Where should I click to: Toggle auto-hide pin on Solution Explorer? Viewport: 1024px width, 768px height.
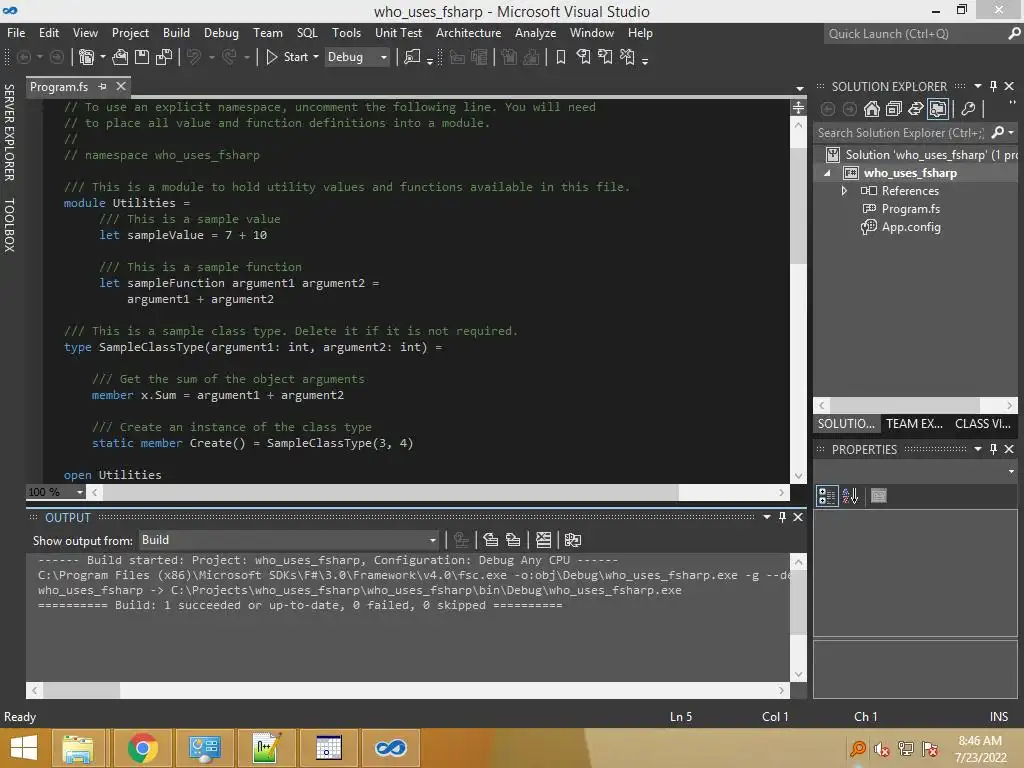(993, 86)
